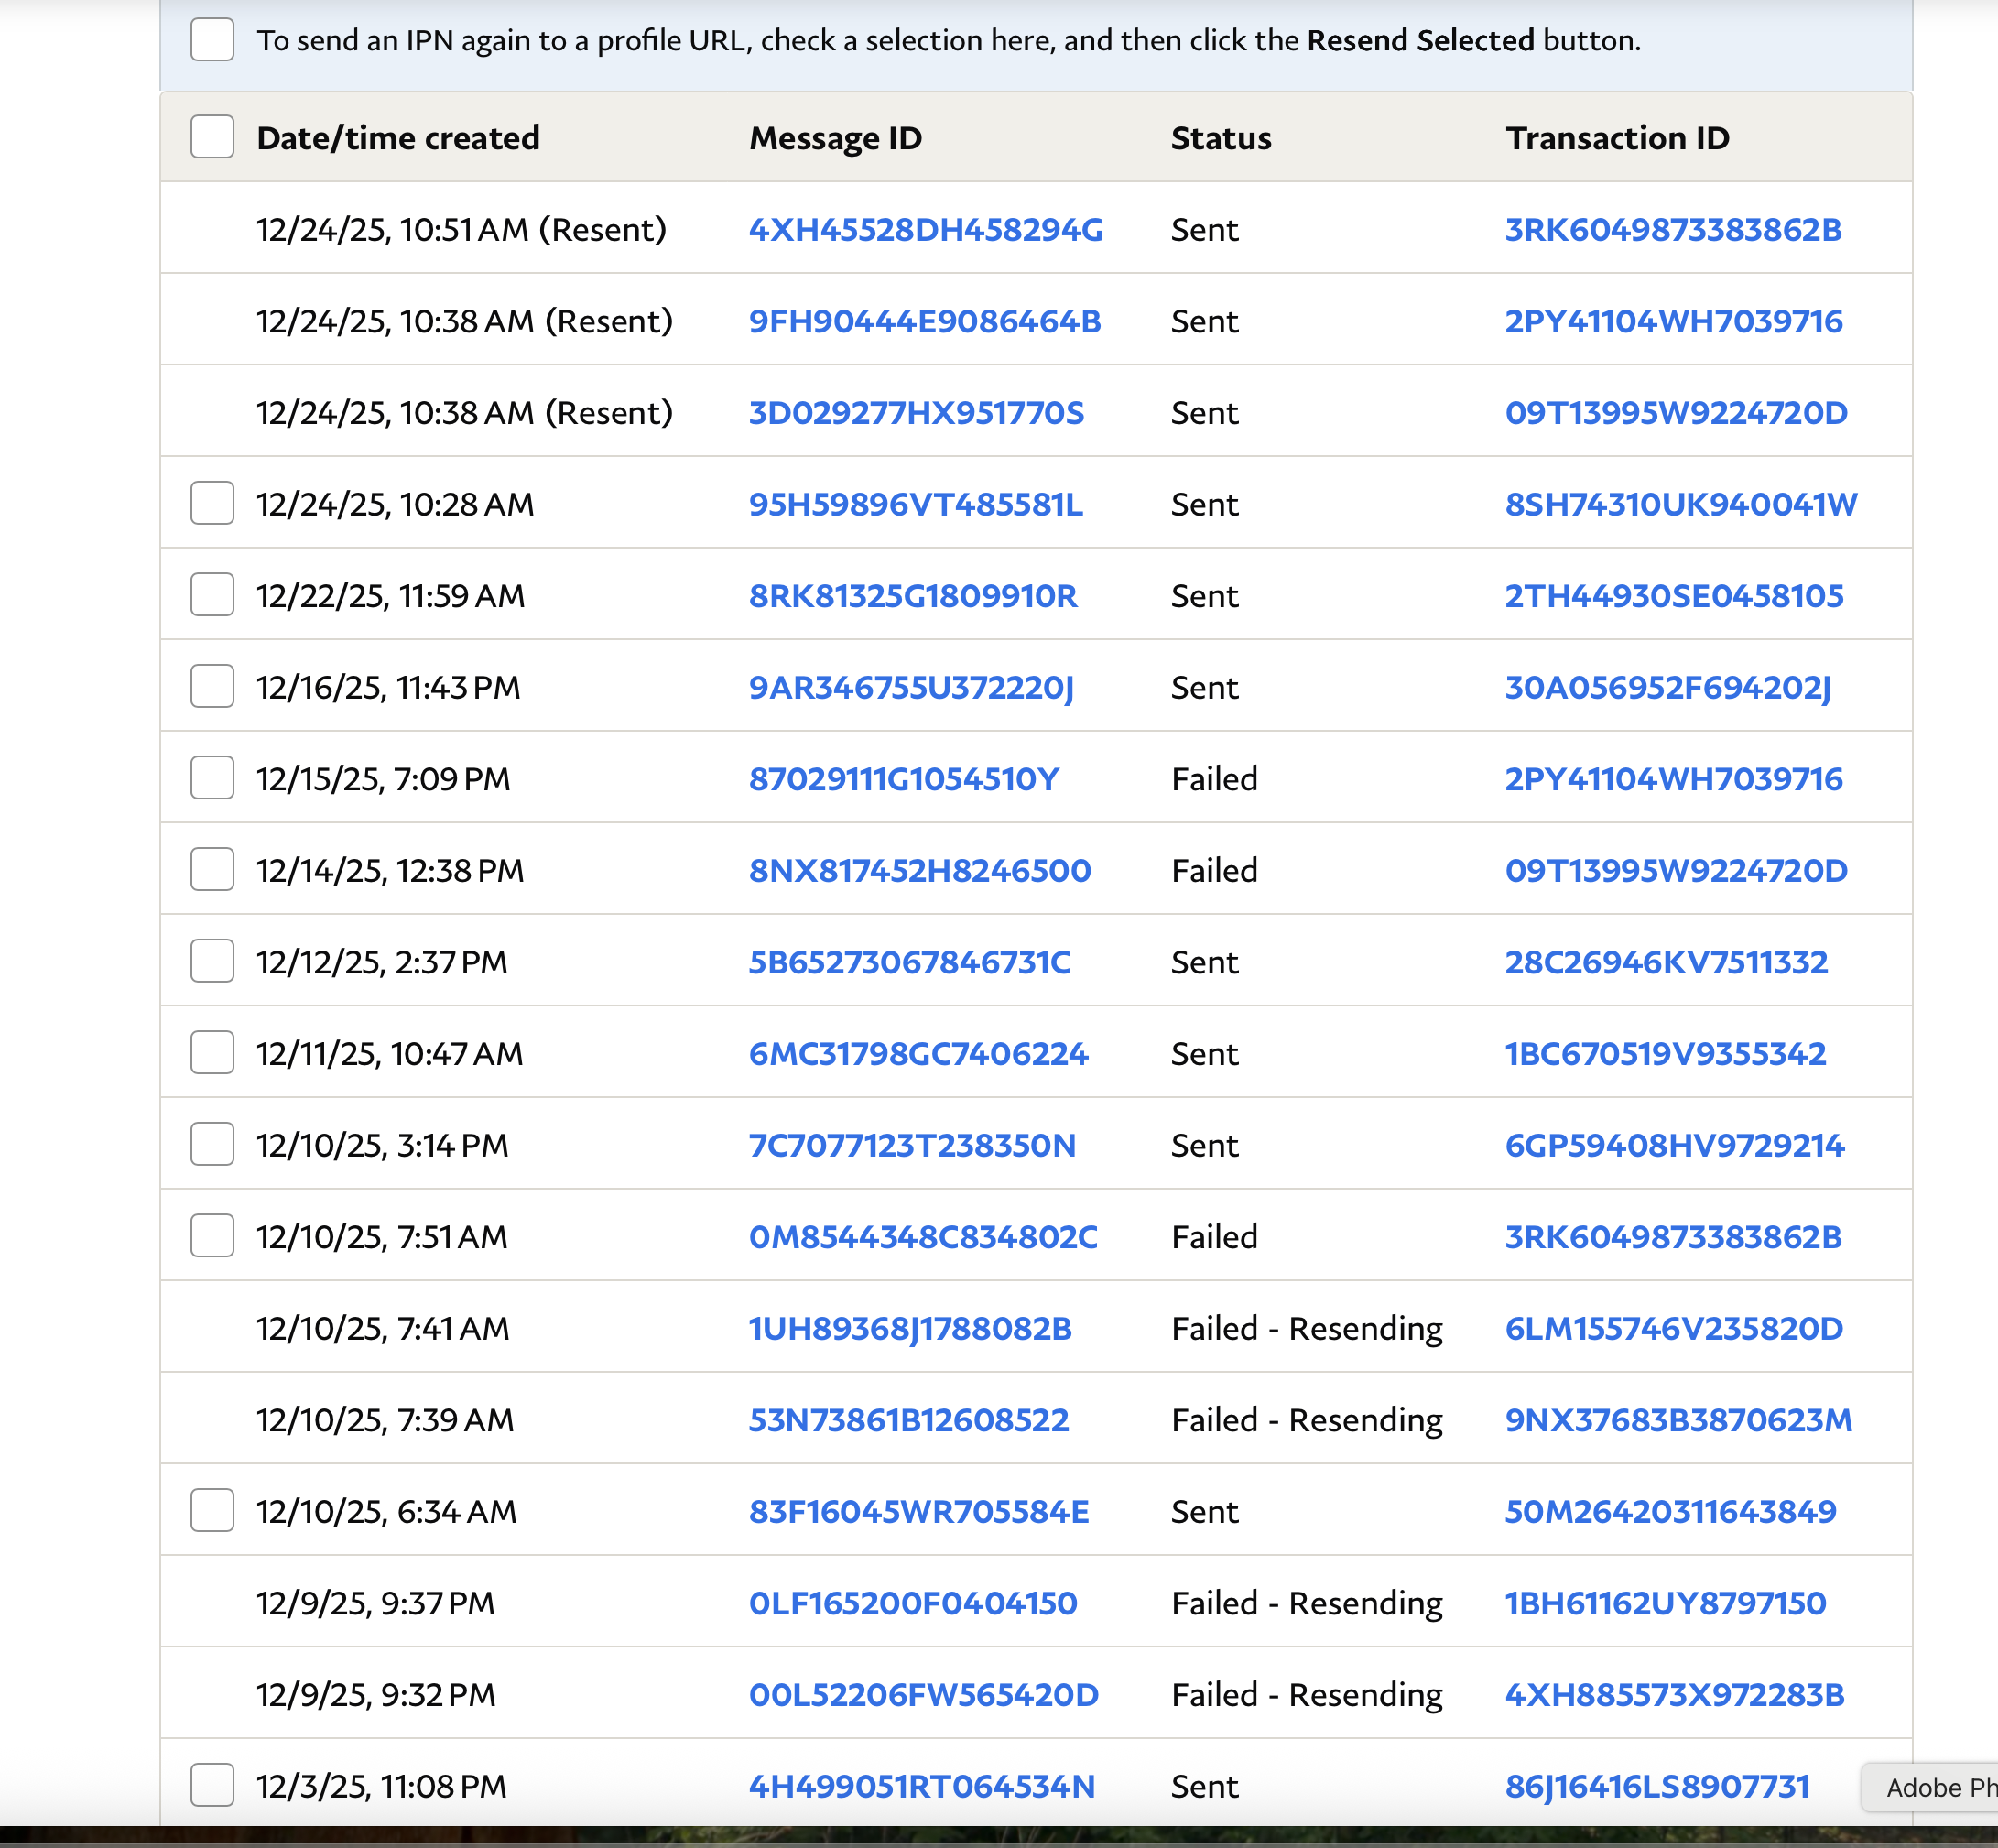The width and height of the screenshot is (1998, 1848).
Task: View transaction 9NX37683B3870623M
Action: click(1678, 1420)
